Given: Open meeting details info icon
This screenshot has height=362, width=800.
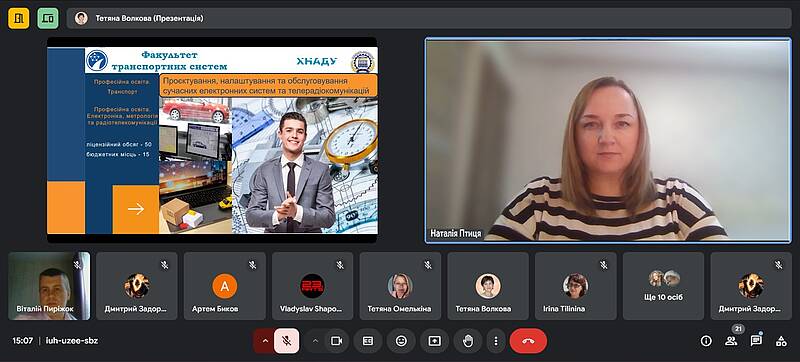Looking at the screenshot, I should click(x=706, y=341).
